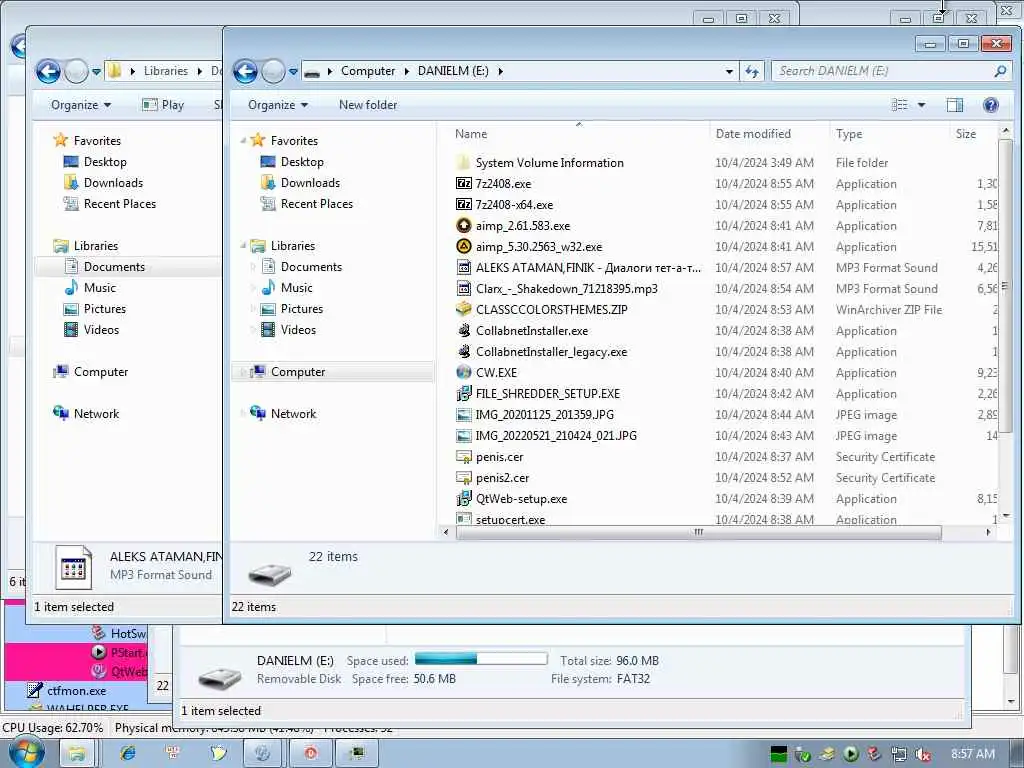Expand the Computer breadcrumb arrow
The width and height of the screenshot is (1024, 768).
coord(406,71)
